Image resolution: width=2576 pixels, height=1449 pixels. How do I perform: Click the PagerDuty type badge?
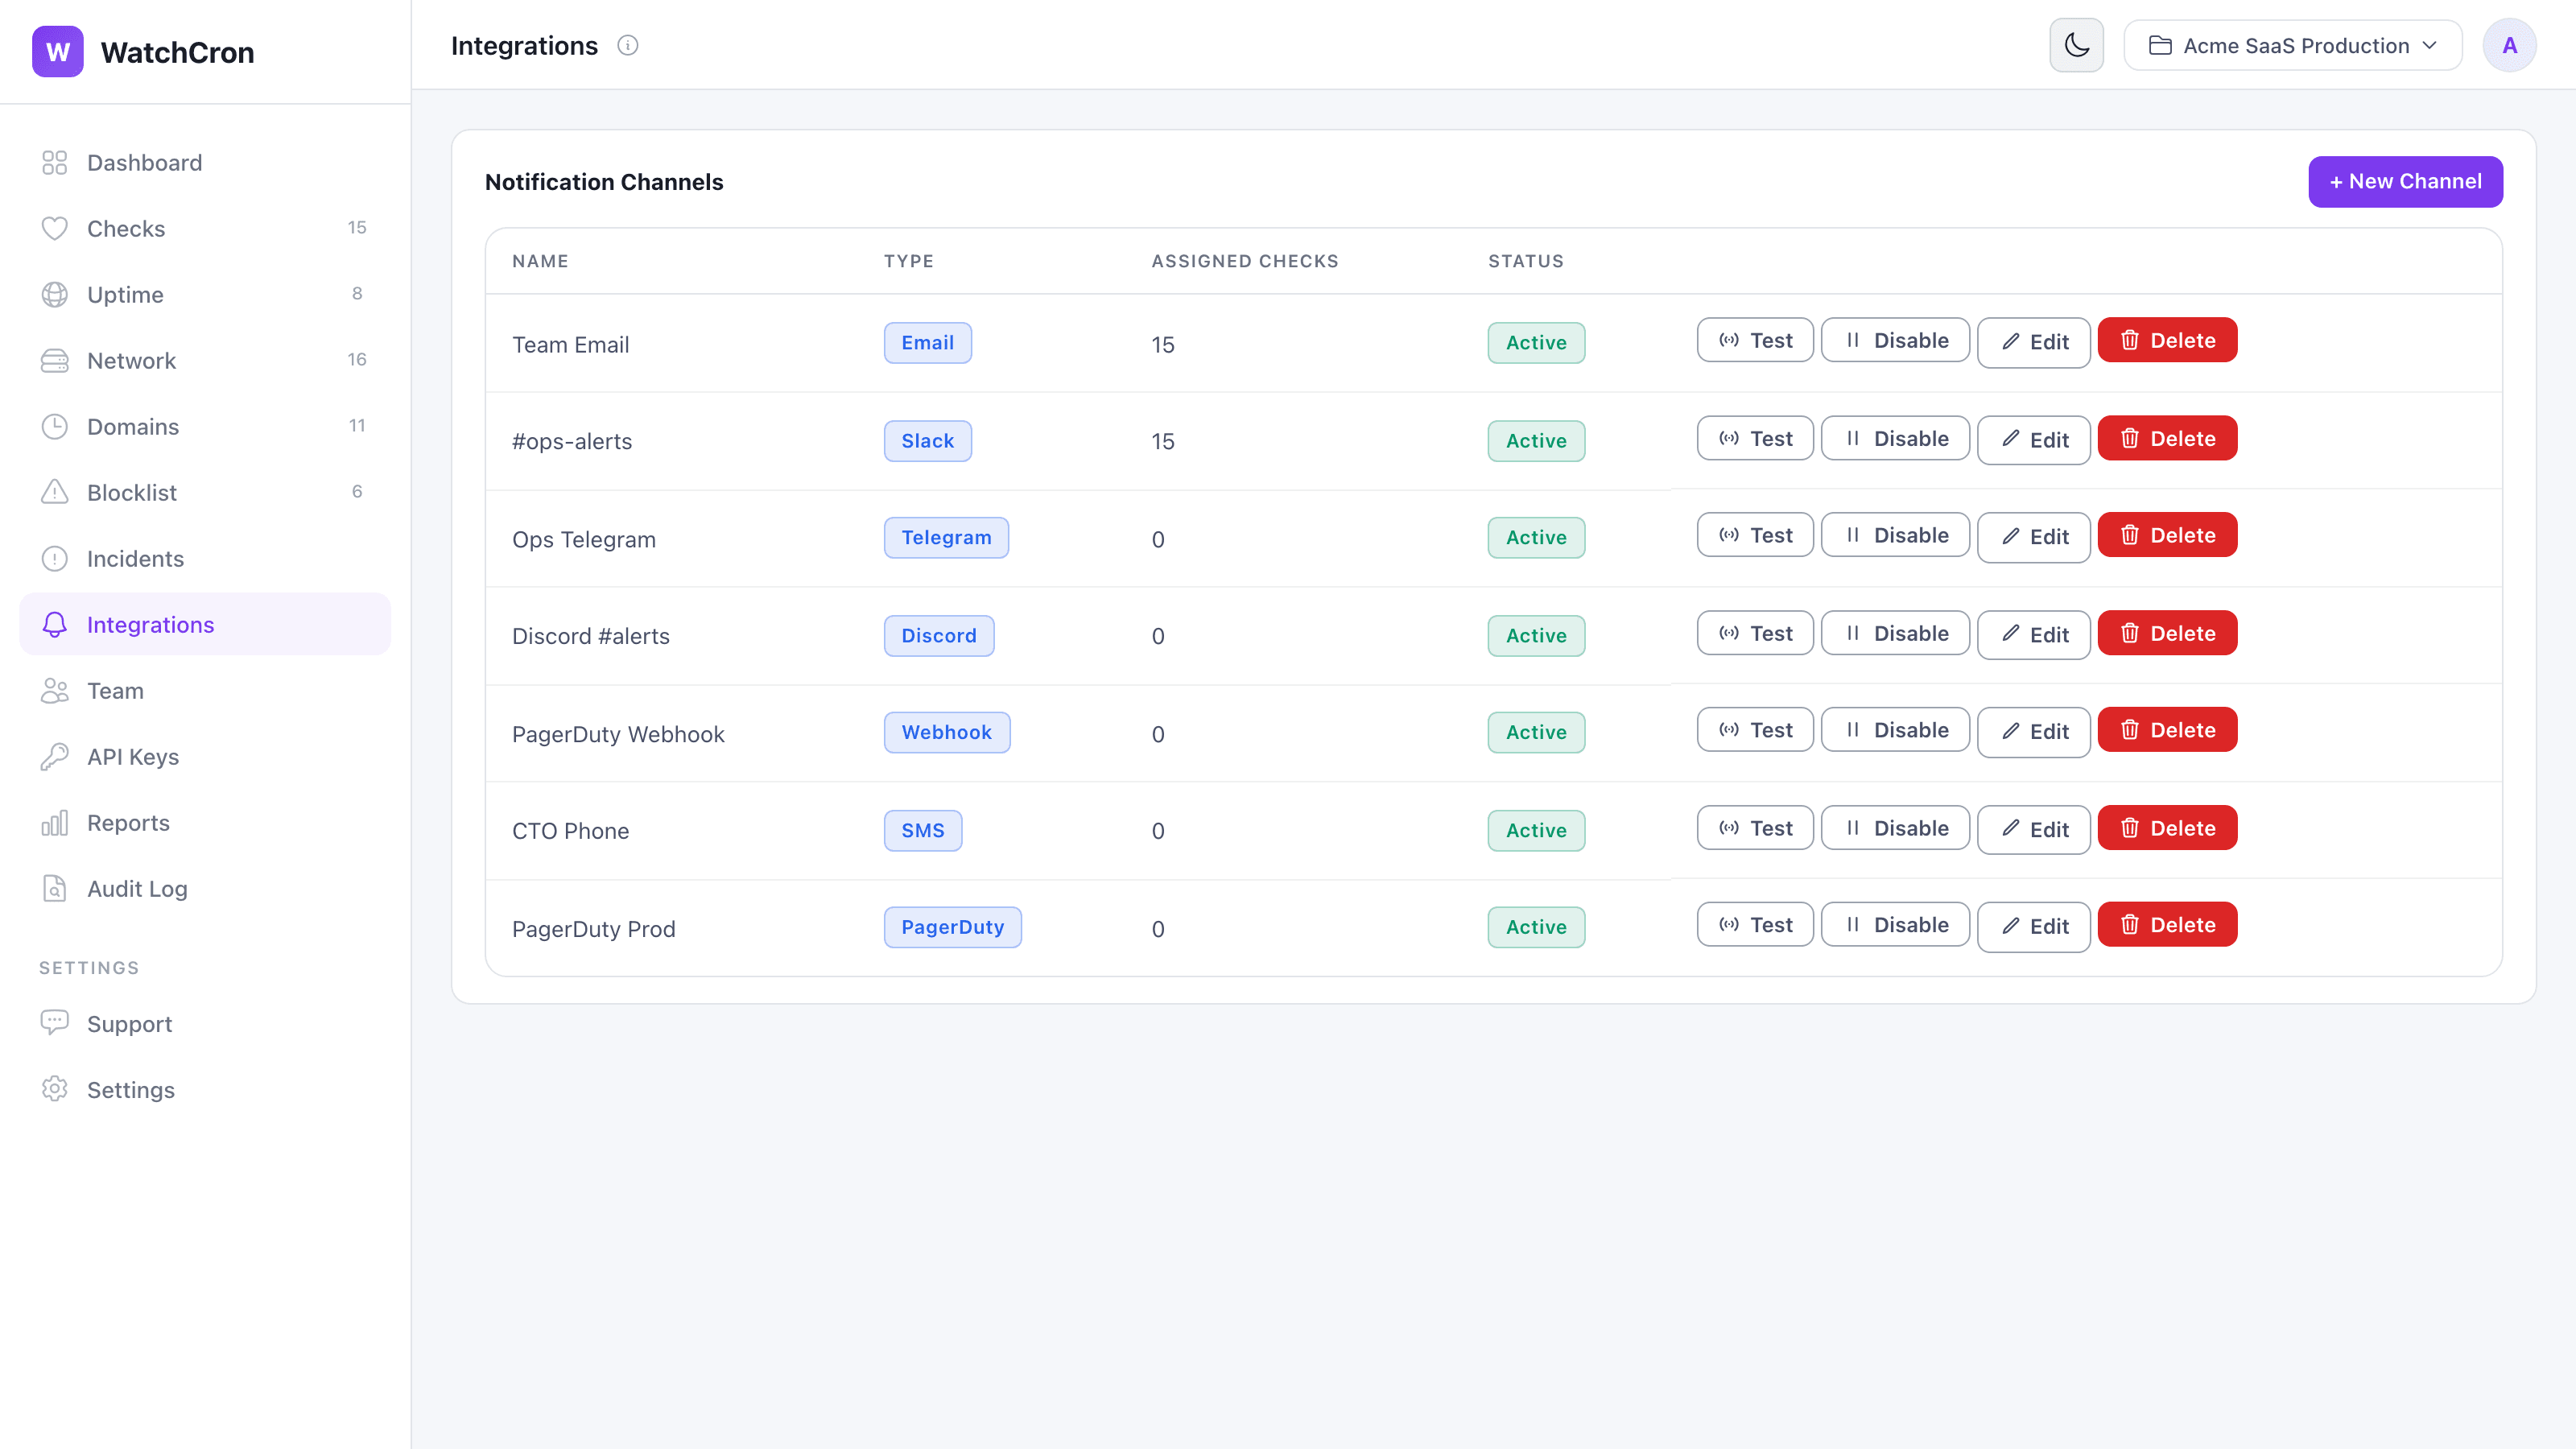952,927
